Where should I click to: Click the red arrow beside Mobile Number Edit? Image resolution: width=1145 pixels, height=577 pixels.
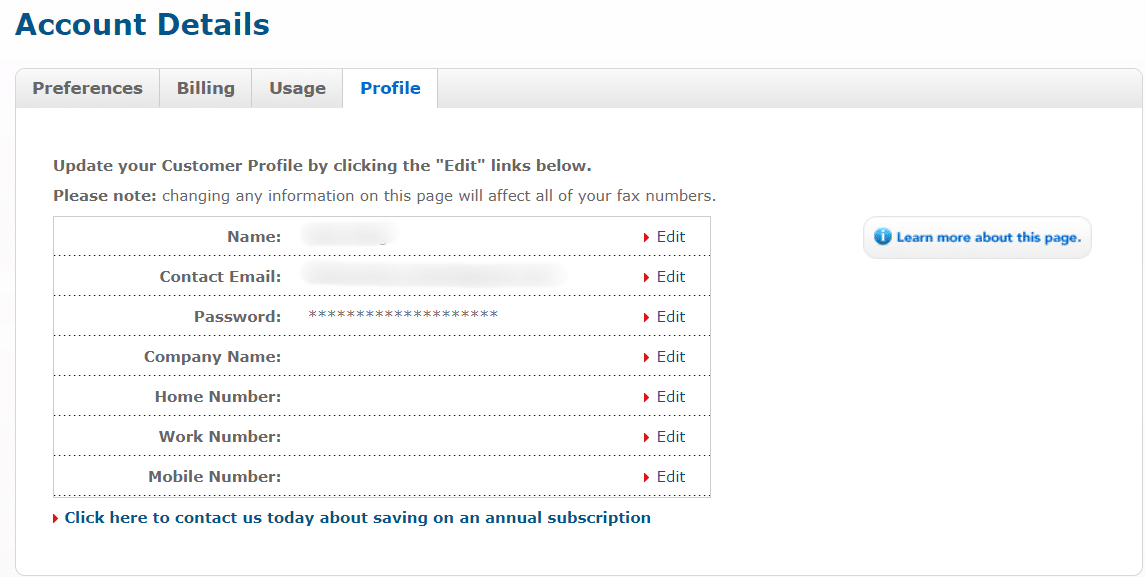646,476
